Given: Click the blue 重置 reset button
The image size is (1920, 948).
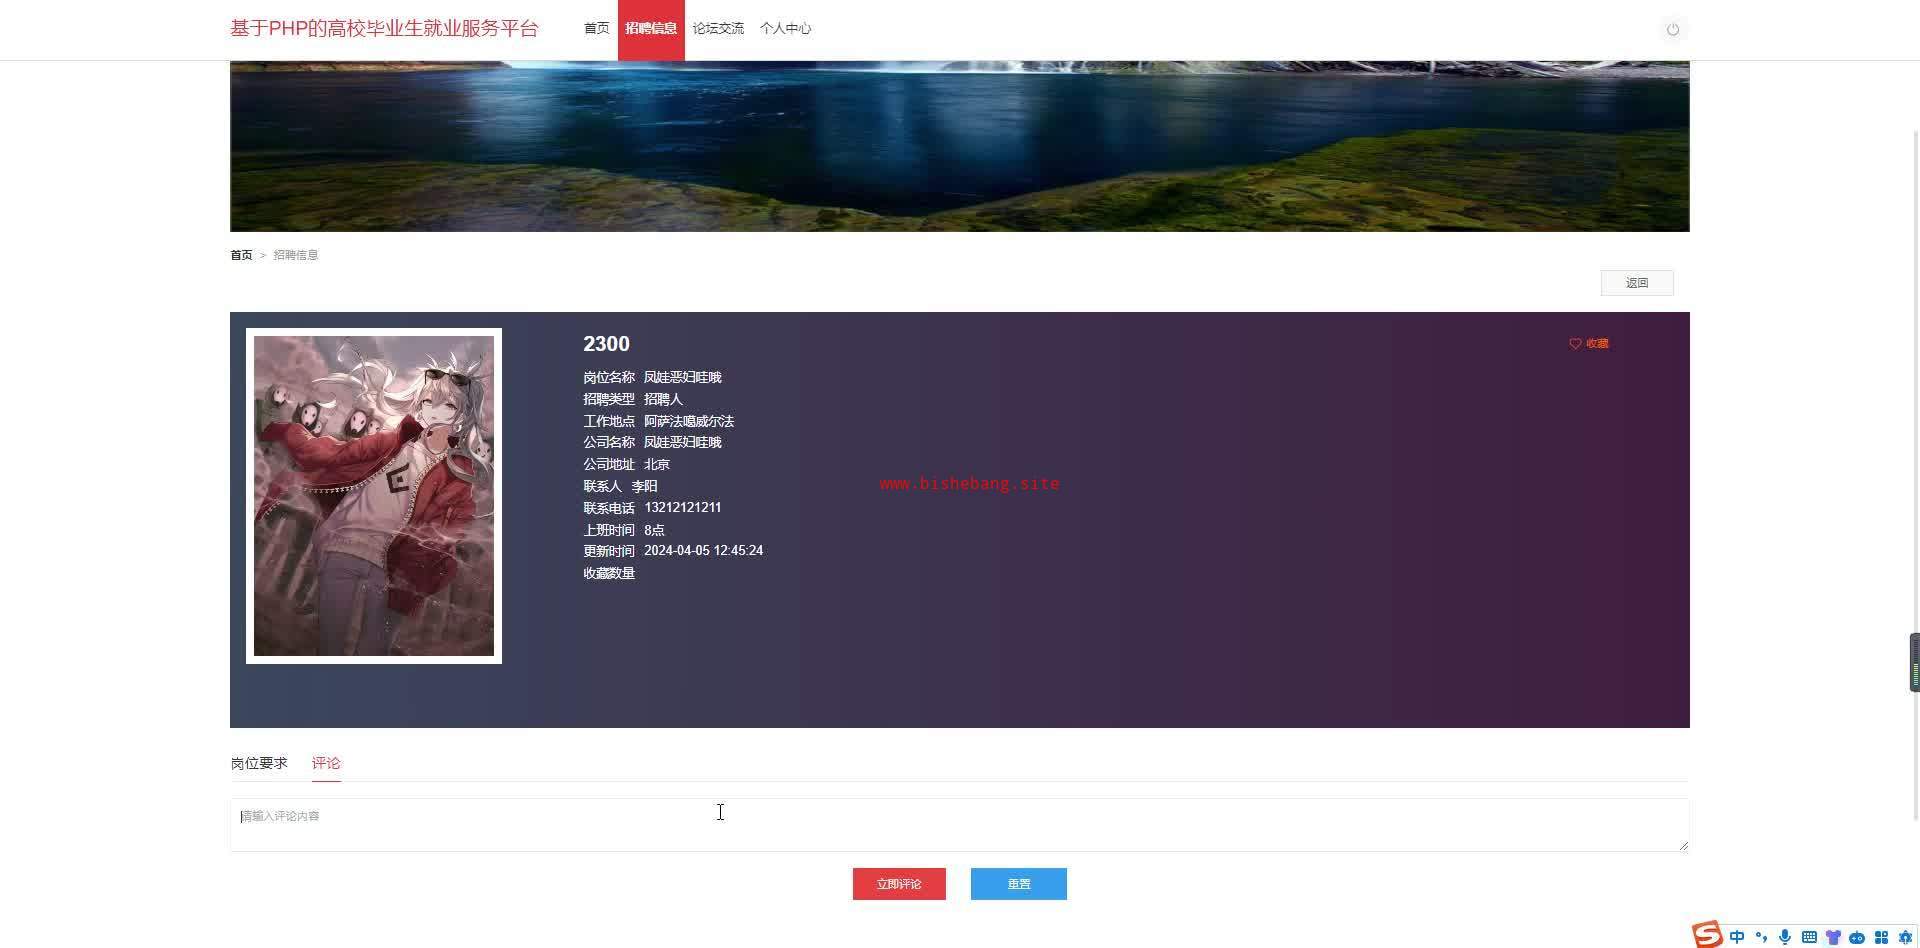Looking at the screenshot, I should coord(1019,884).
